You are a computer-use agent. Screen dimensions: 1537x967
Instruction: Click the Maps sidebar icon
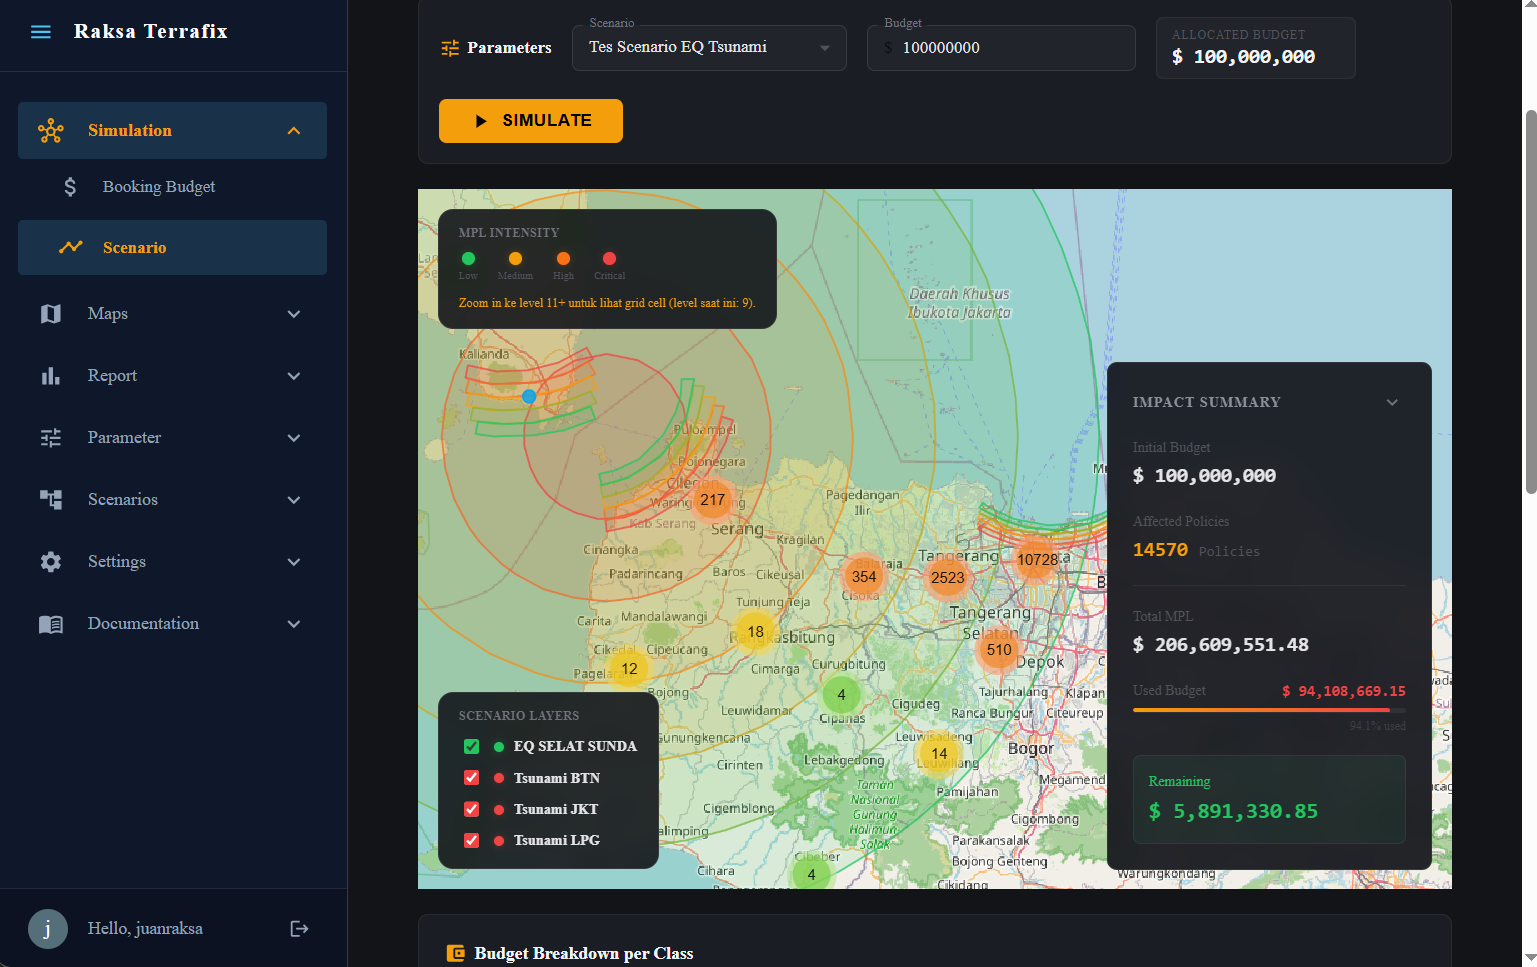51,314
